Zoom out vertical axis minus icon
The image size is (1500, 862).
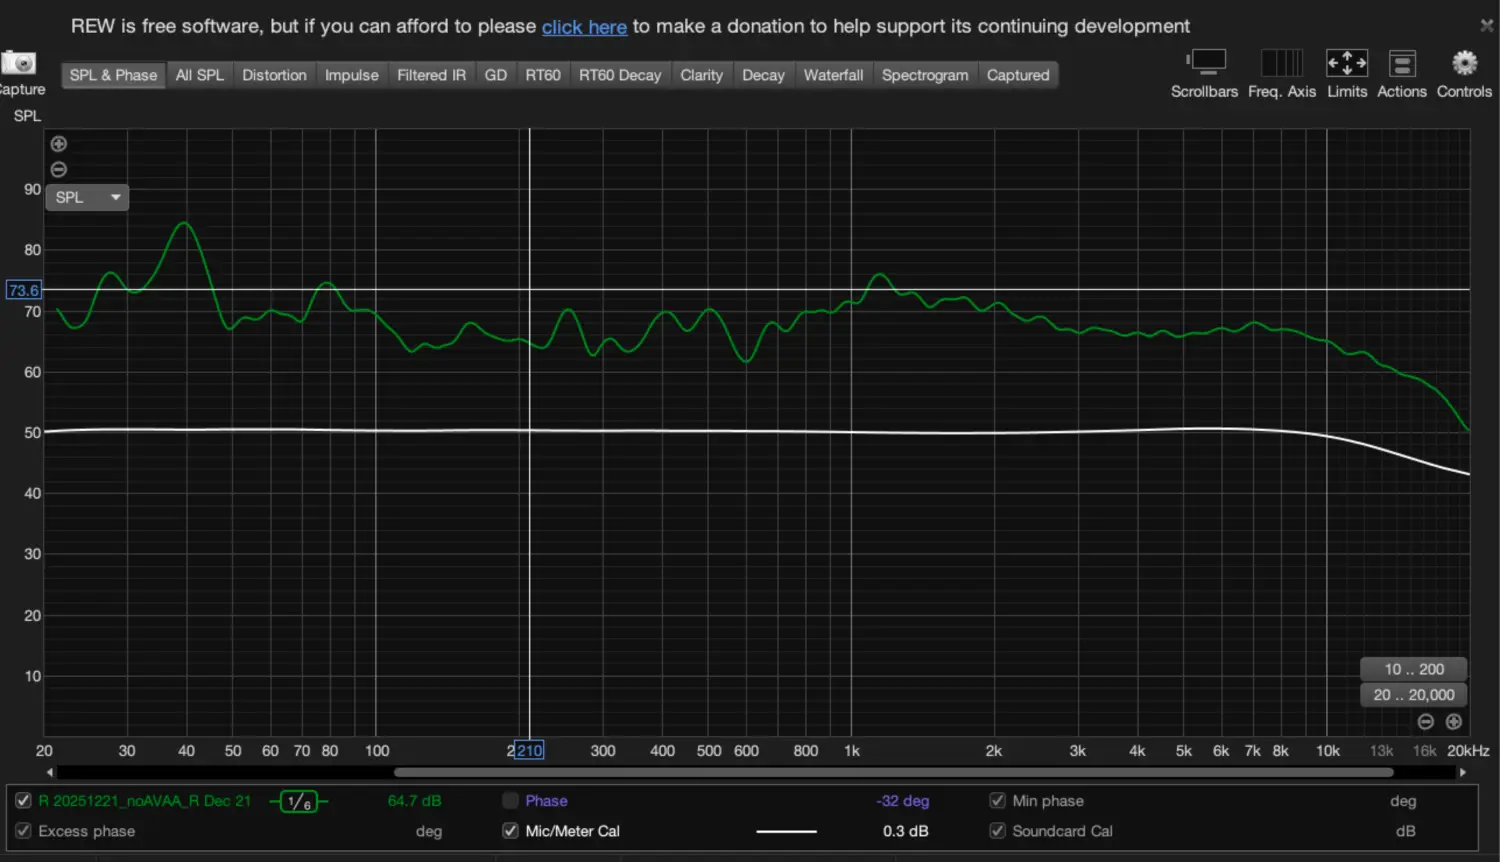point(59,170)
